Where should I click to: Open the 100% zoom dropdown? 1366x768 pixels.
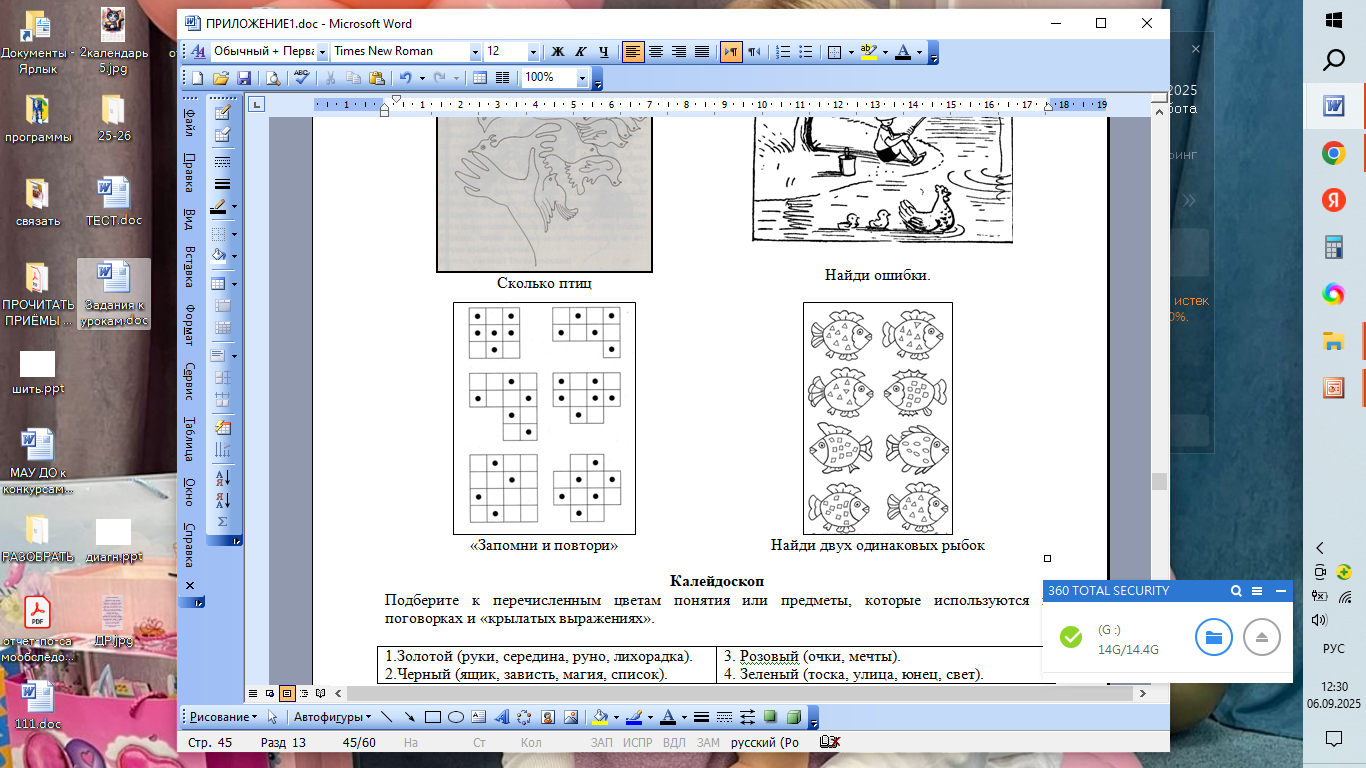click(582, 78)
